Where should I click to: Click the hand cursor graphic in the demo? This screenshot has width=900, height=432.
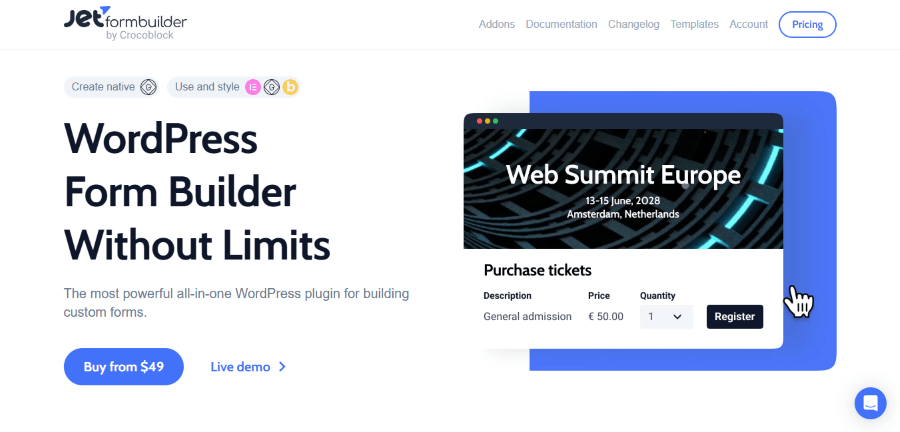coord(798,301)
